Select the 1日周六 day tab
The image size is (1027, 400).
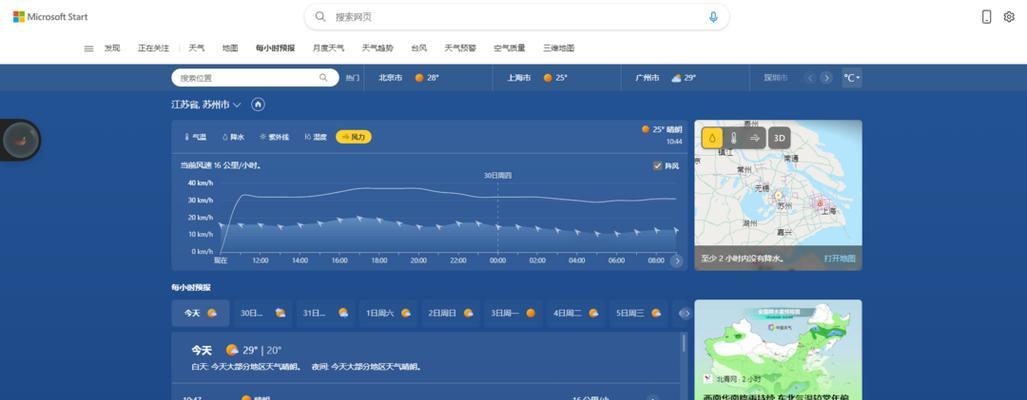tap(388, 313)
